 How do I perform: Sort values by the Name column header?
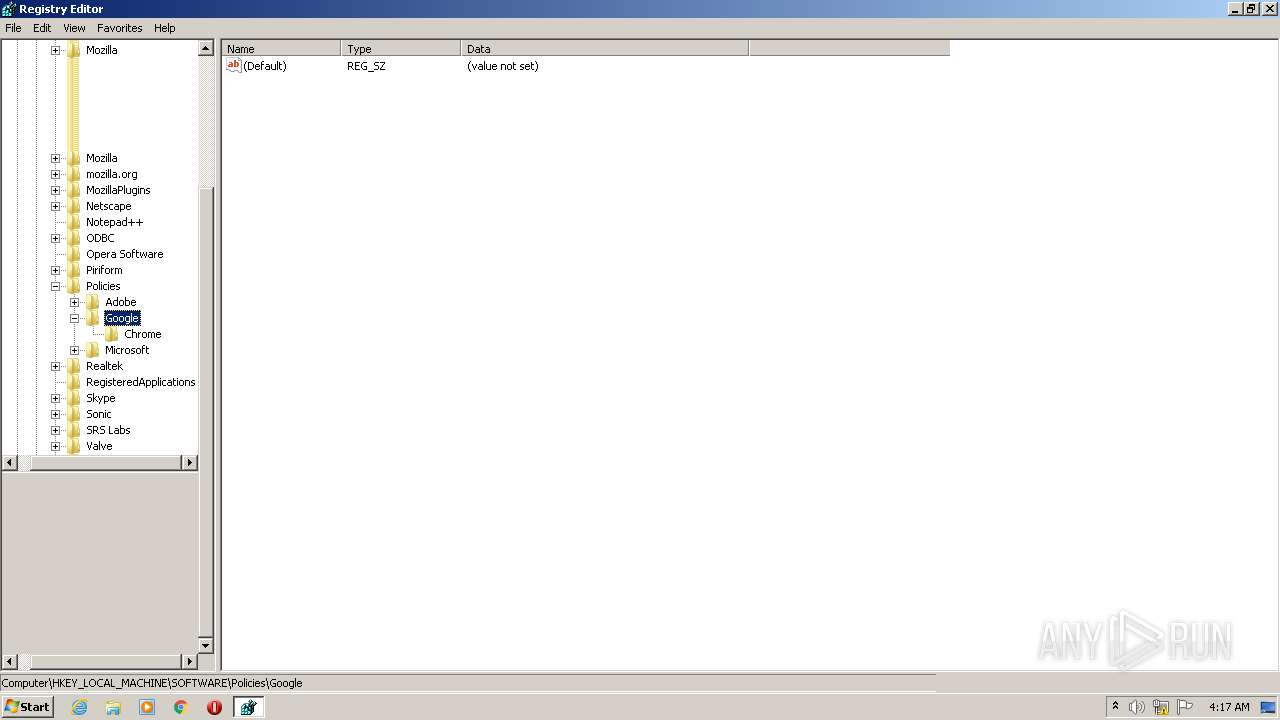point(281,48)
